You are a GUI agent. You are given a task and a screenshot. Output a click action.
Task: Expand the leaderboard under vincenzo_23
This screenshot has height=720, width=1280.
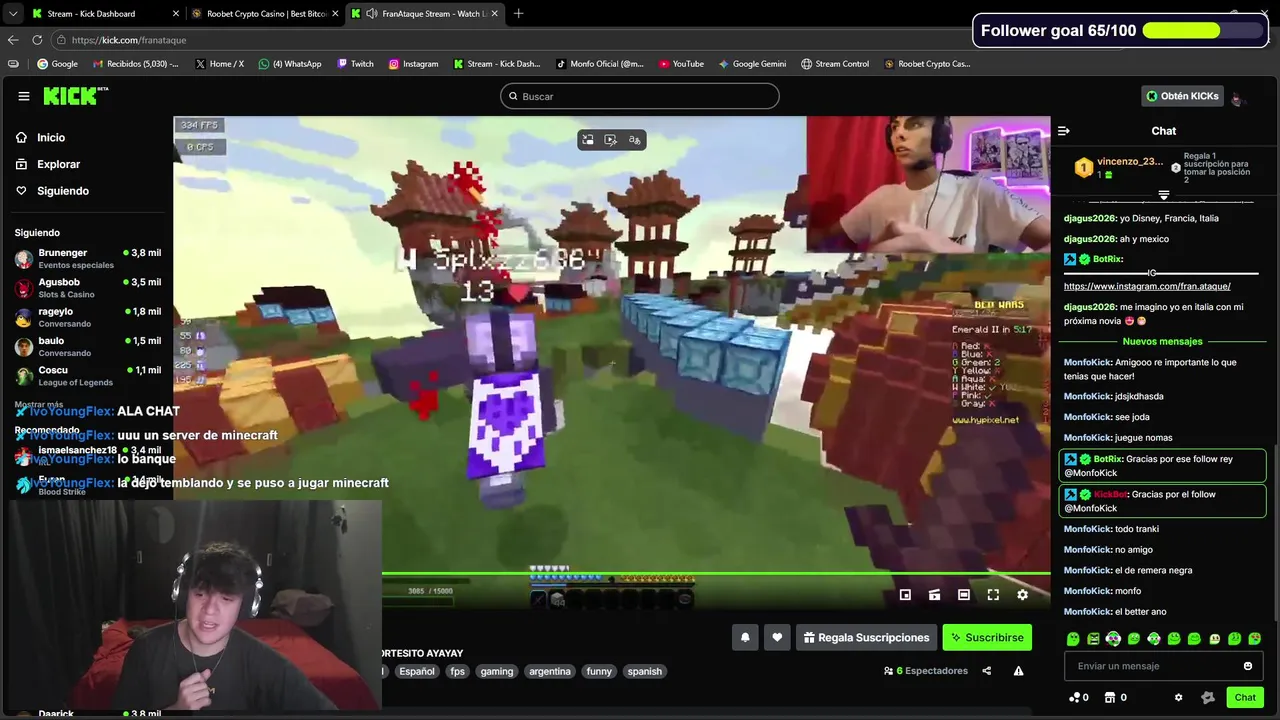coord(1164,195)
